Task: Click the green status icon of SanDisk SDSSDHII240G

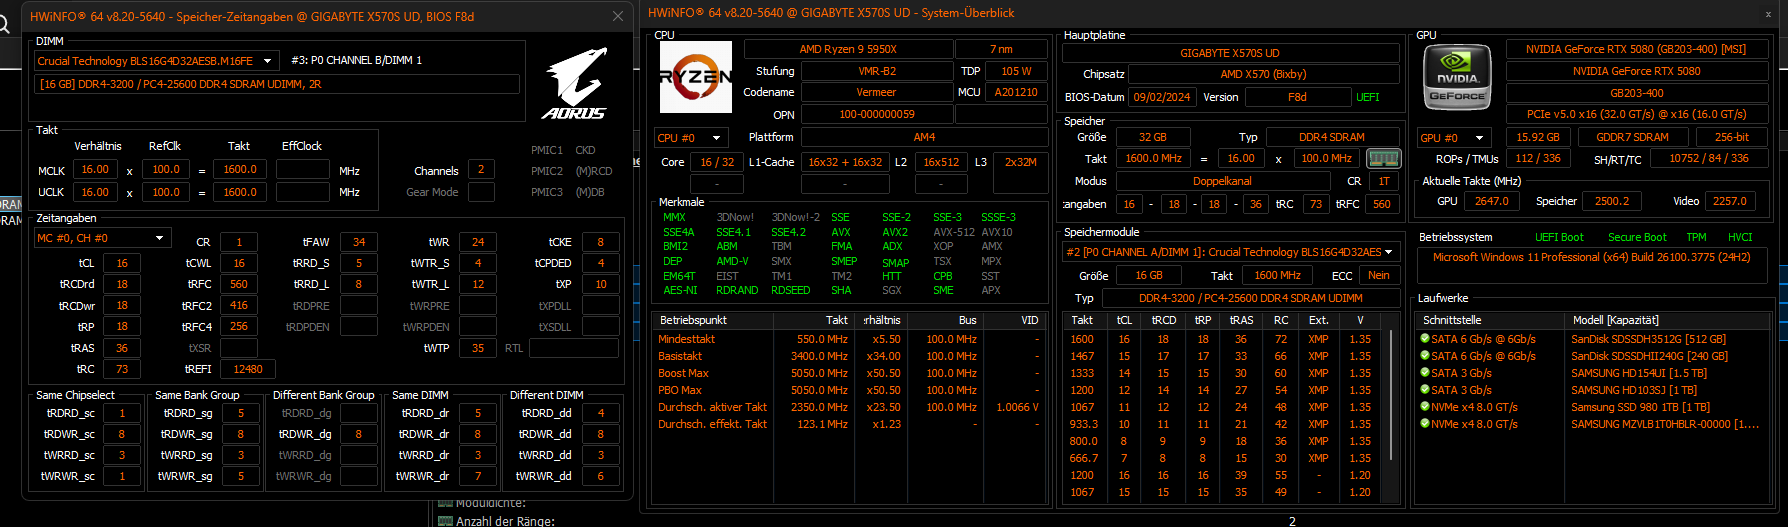Action: (x=1424, y=356)
